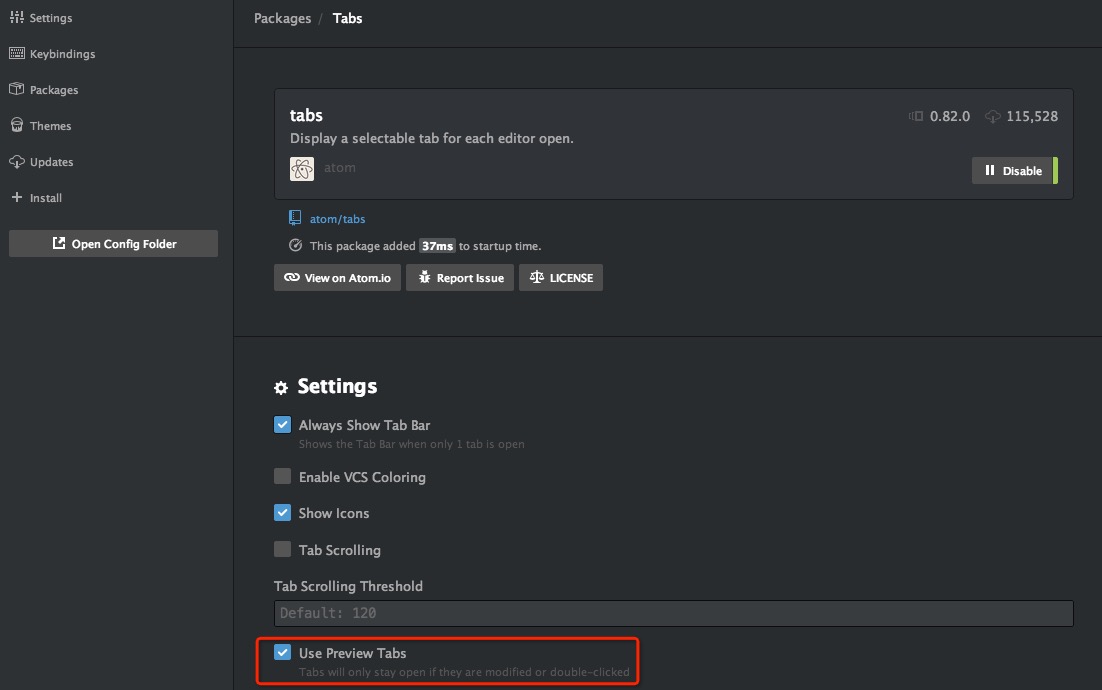The width and height of the screenshot is (1102, 690).
Task: Click the startup time dashboard icon
Action: coord(295,245)
